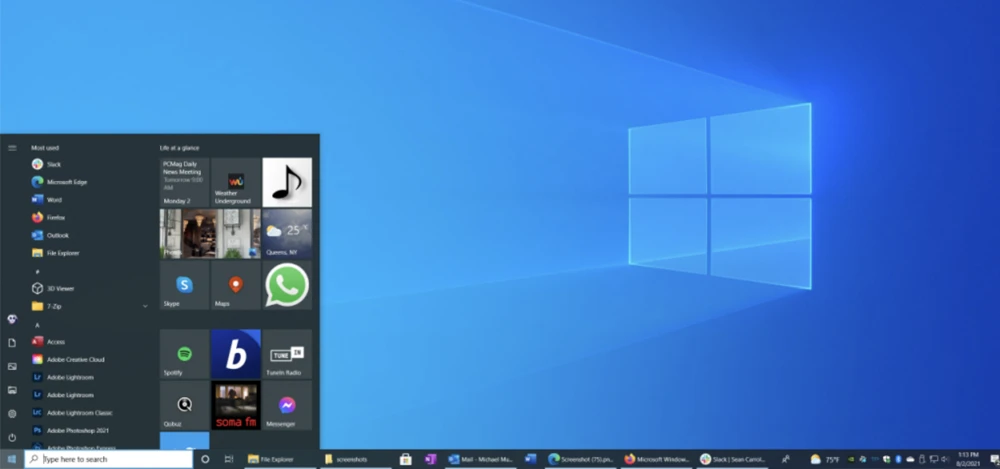Open the soma fm tile

click(236, 405)
